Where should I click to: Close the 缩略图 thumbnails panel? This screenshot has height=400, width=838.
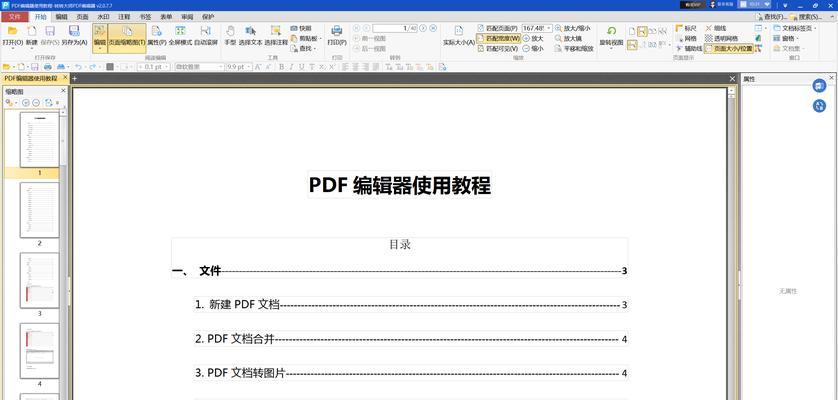point(63,91)
